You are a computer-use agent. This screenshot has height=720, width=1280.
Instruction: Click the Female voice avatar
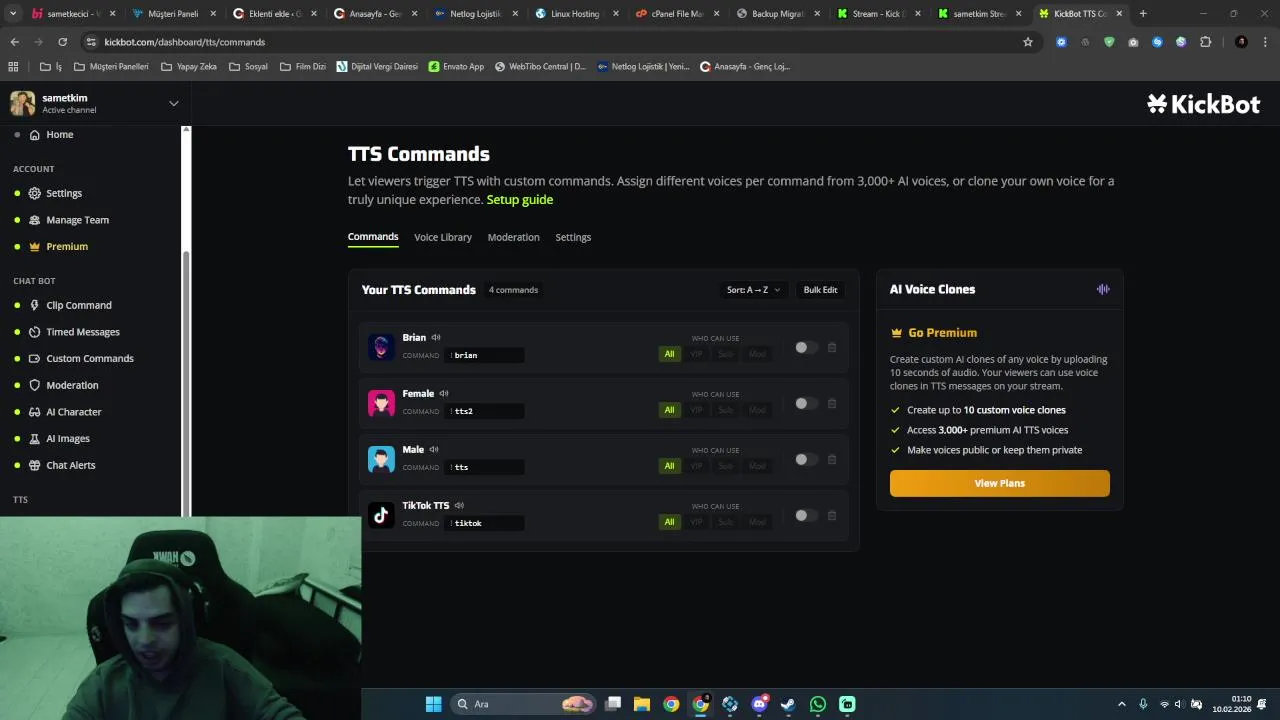(x=381, y=403)
